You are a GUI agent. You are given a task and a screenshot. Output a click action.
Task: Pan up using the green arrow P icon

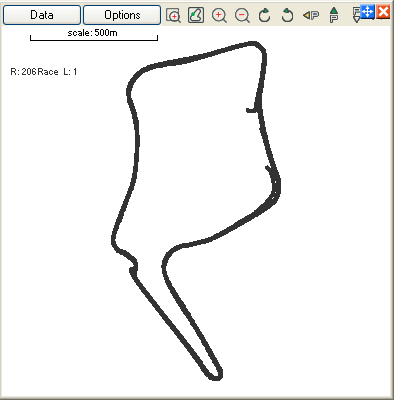pos(334,15)
